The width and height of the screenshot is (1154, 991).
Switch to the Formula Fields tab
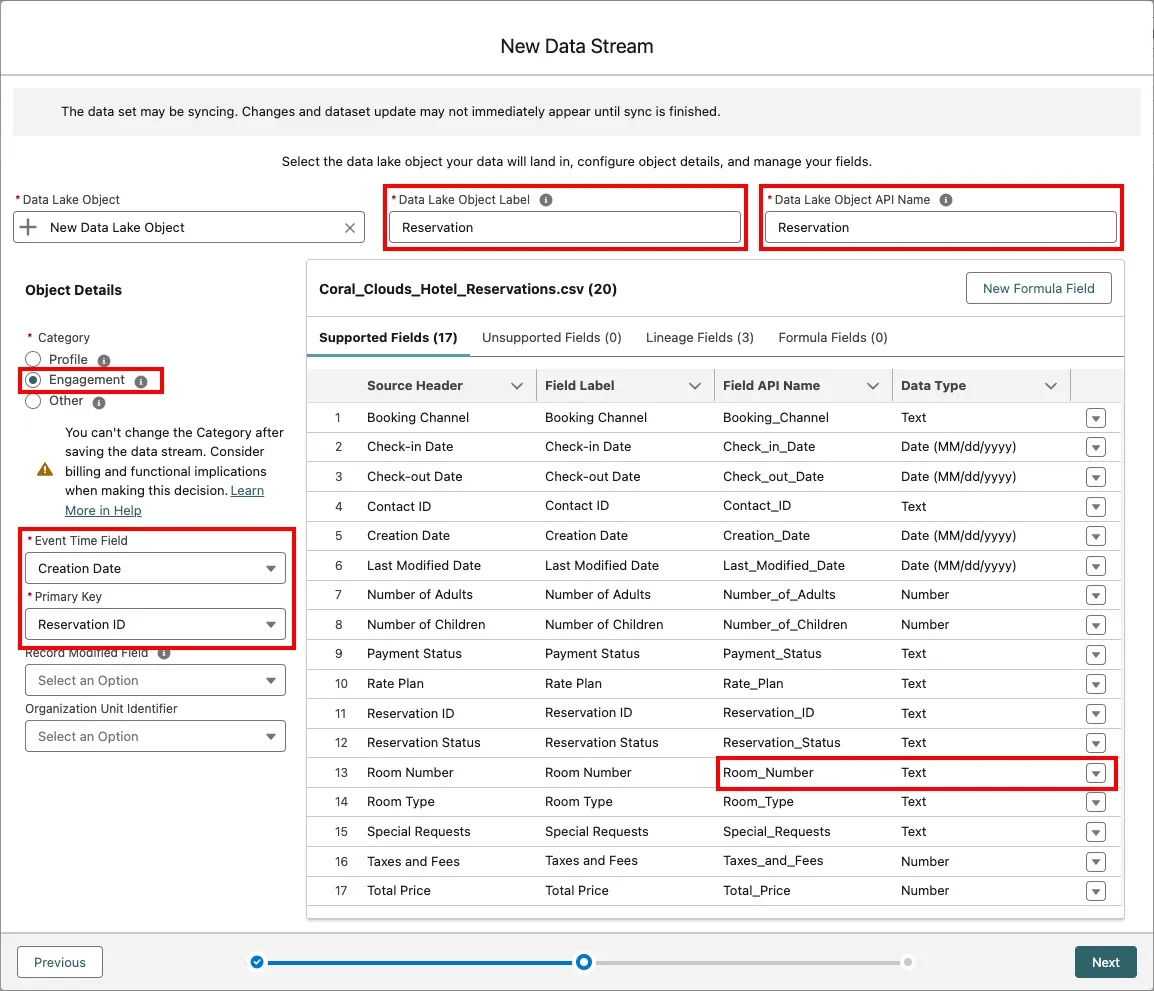[x=832, y=338]
